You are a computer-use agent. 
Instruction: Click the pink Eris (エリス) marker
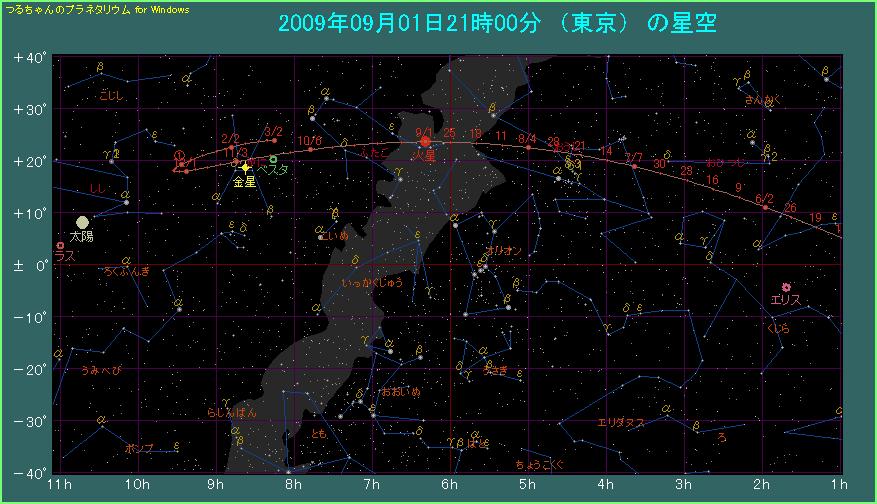[x=786, y=287]
